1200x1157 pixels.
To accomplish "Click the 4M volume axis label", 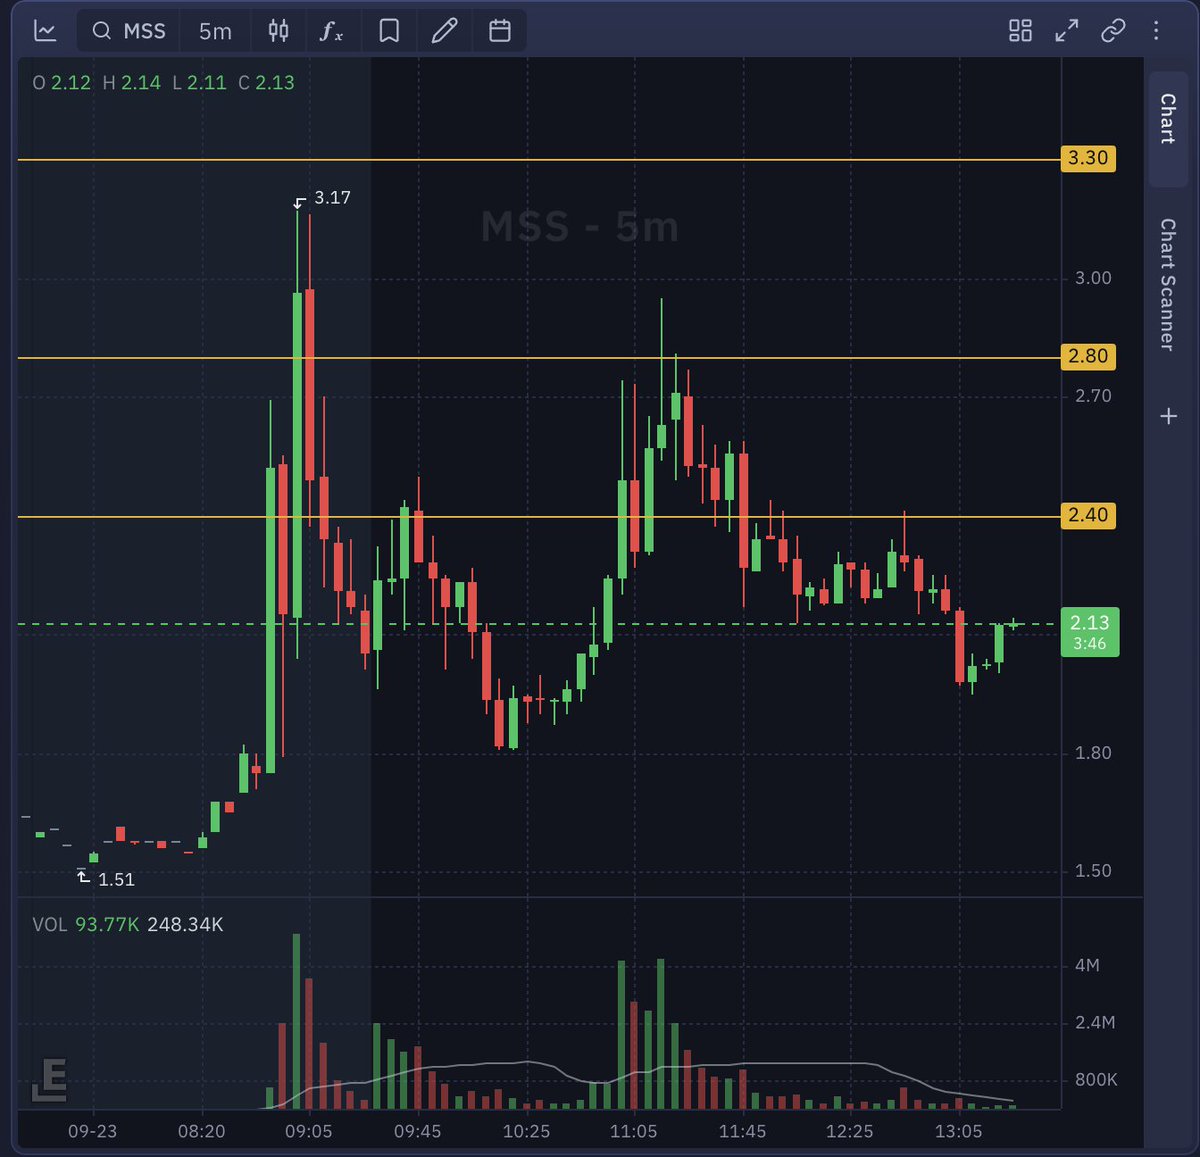I will point(1087,965).
